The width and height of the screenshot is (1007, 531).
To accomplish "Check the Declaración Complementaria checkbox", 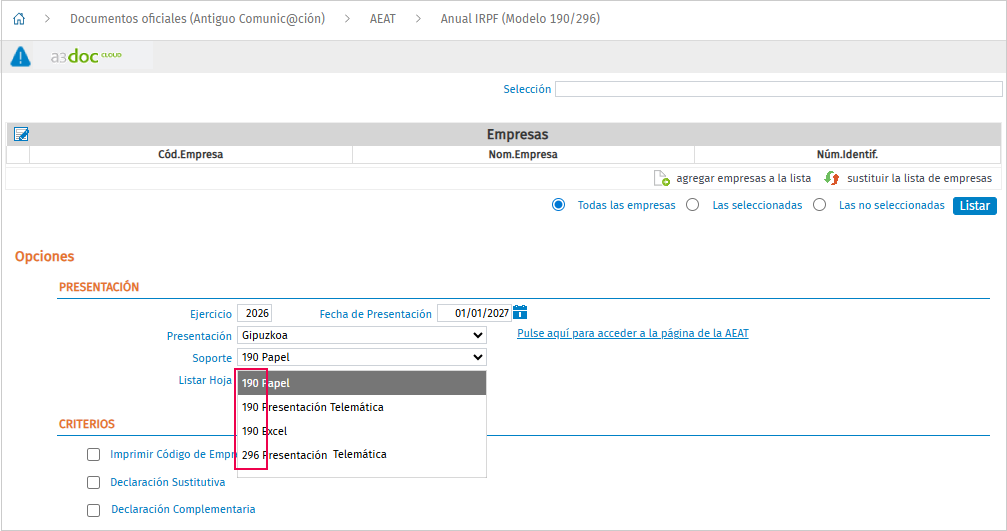I will coord(94,510).
